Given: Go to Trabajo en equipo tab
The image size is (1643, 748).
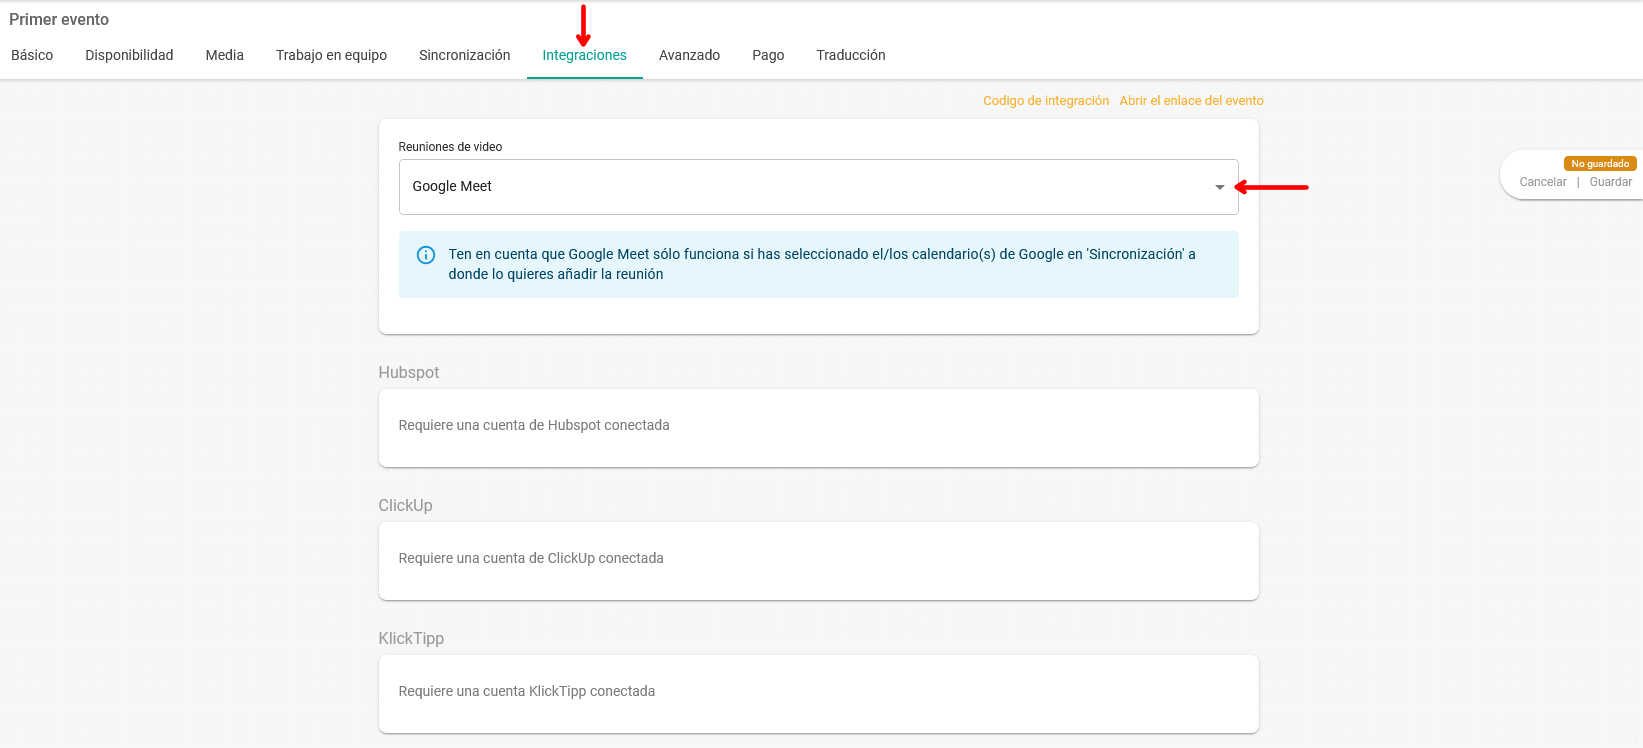Looking at the screenshot, I should click(331, 55).
